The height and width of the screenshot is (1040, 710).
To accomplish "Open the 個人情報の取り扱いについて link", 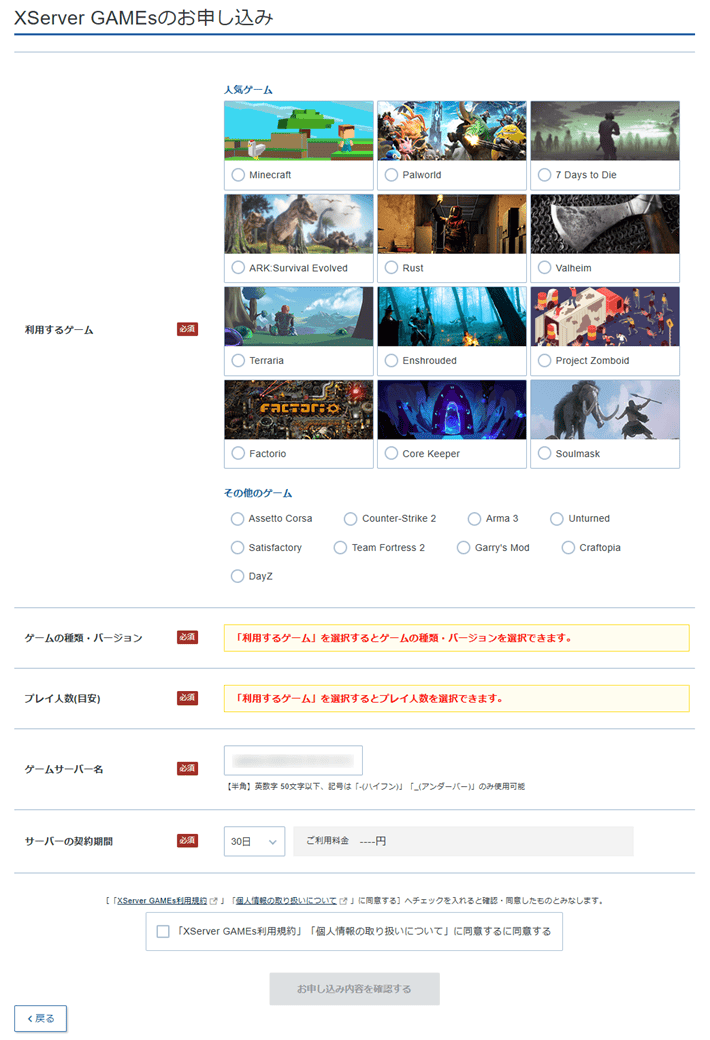I will [286, 901].
